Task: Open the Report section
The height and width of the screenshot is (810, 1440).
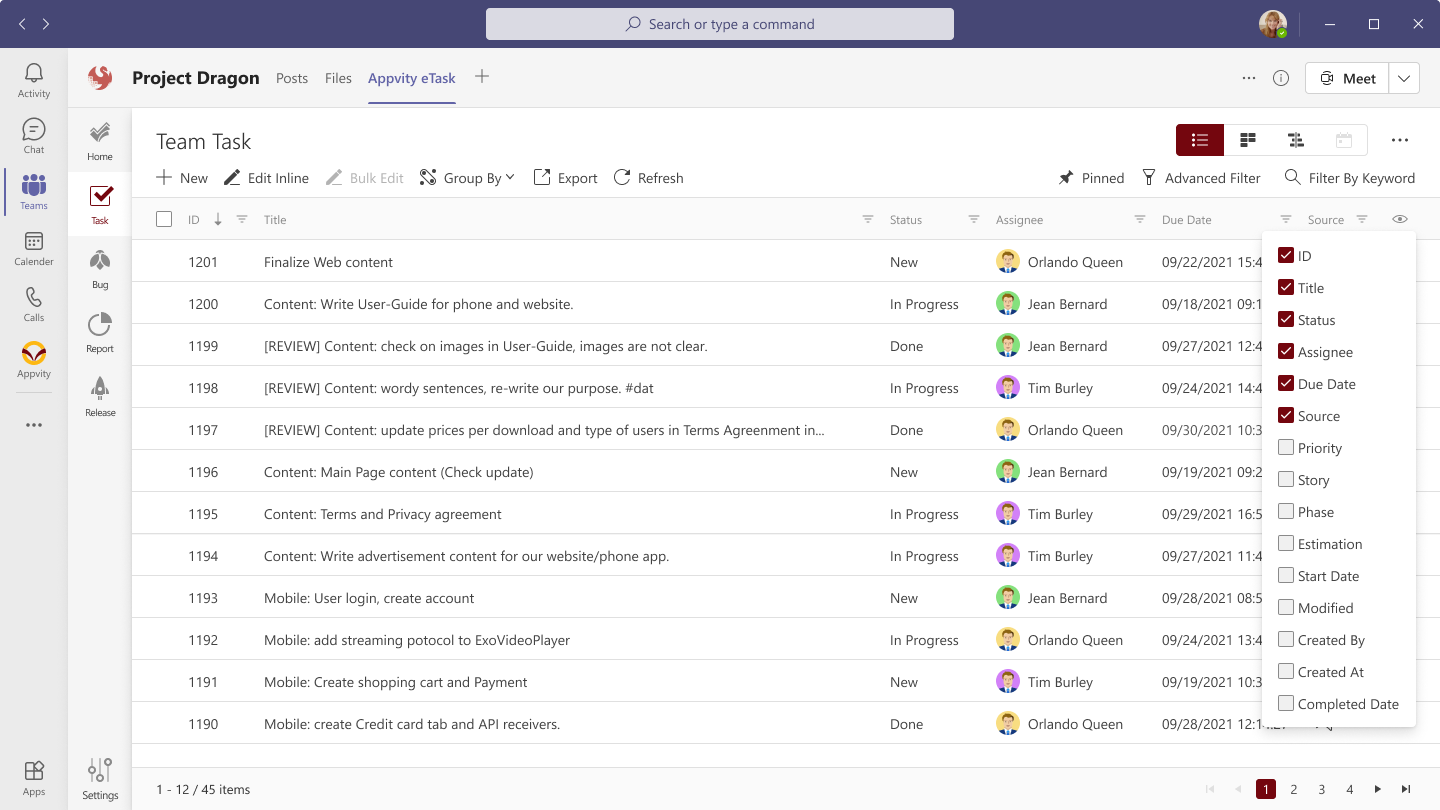Action: tap(99, 330)
